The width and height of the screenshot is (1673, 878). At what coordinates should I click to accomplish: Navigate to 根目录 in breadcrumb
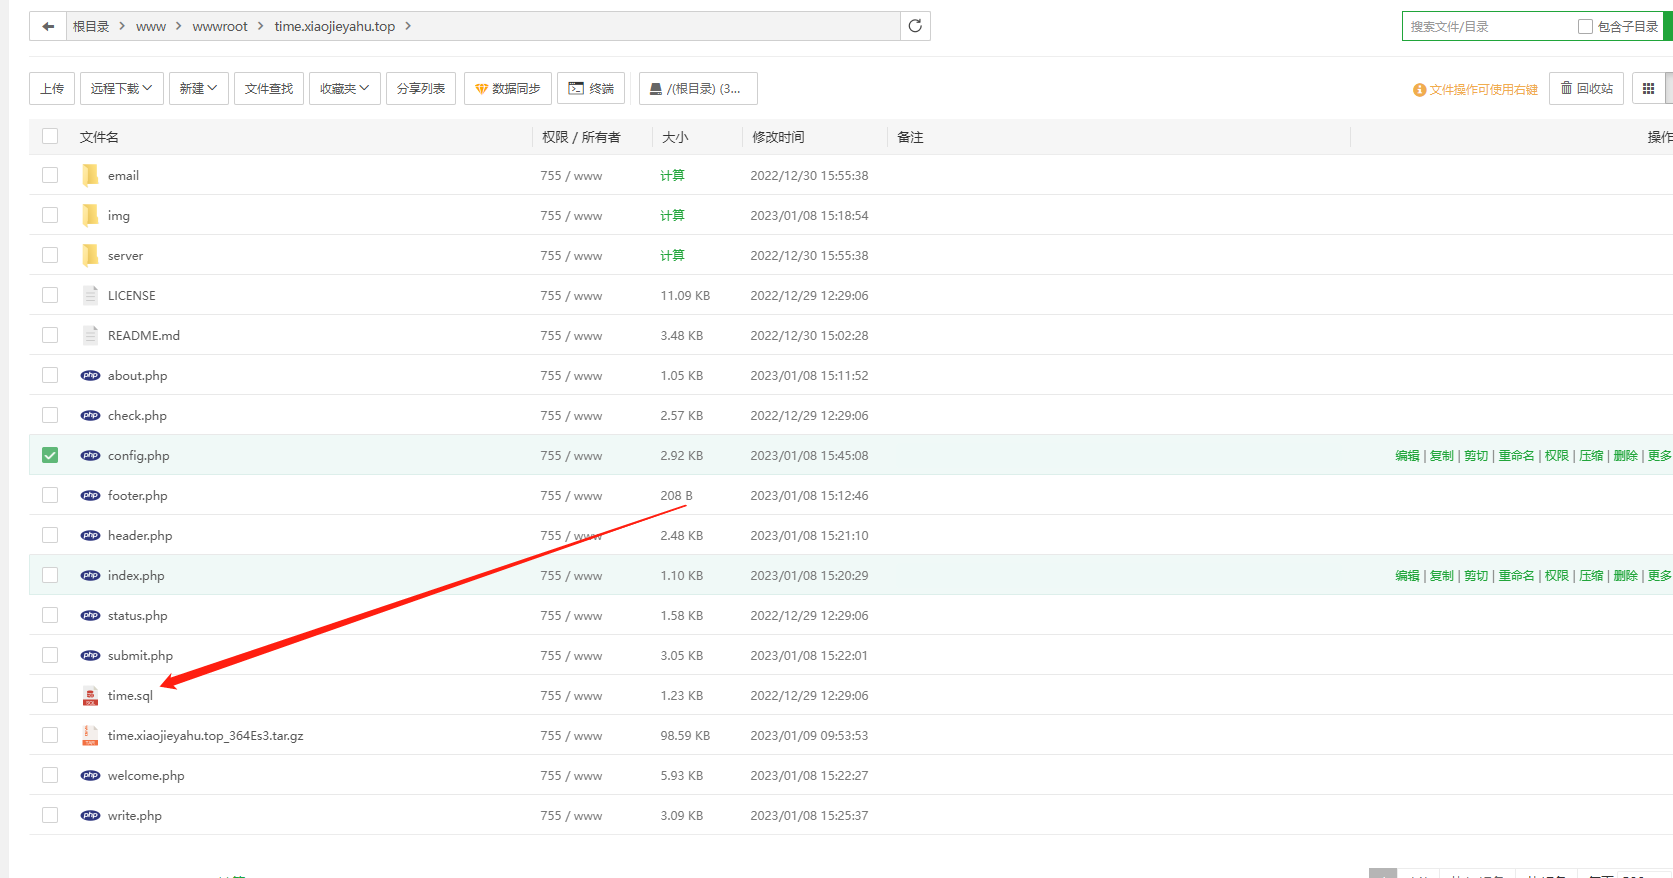coord(91,26)
